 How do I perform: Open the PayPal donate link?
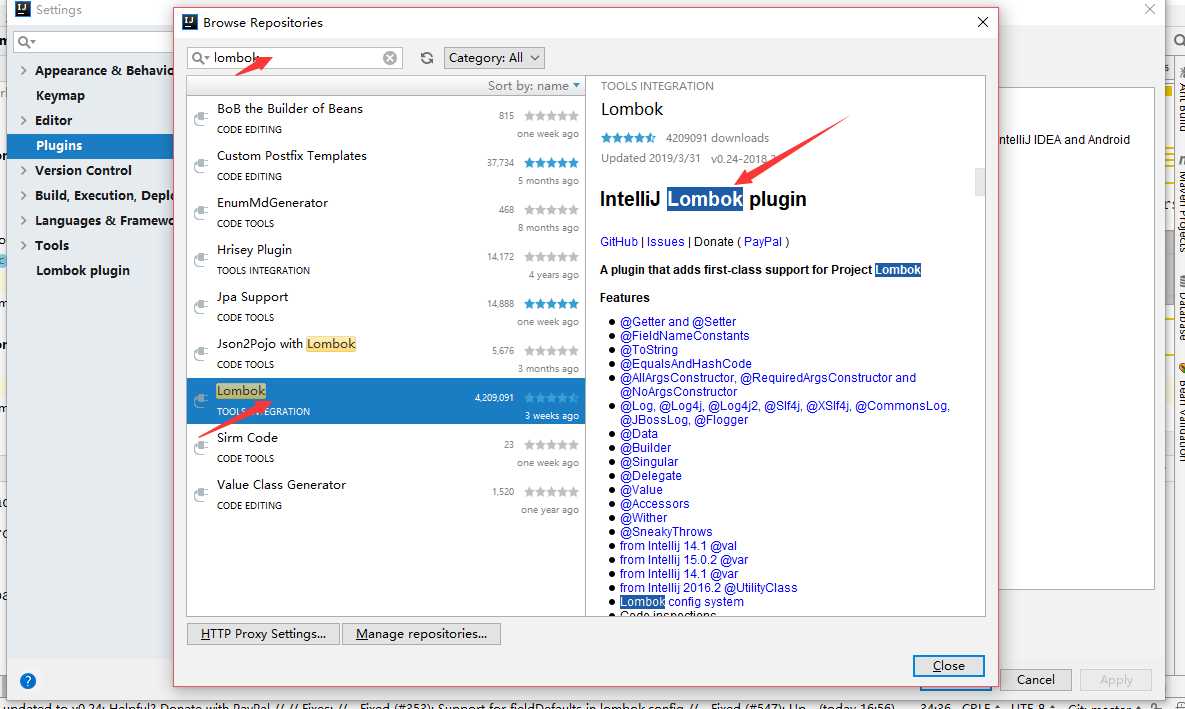[763, 242]
